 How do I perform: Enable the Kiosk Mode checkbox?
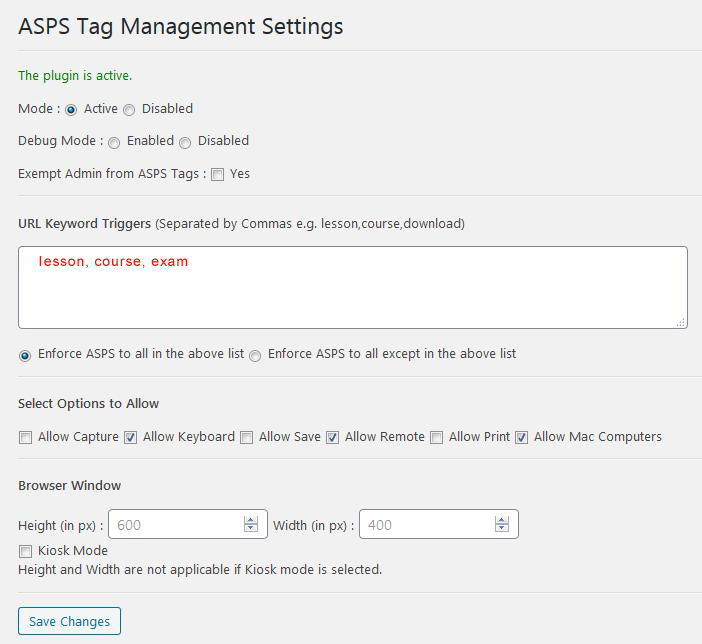26,551
